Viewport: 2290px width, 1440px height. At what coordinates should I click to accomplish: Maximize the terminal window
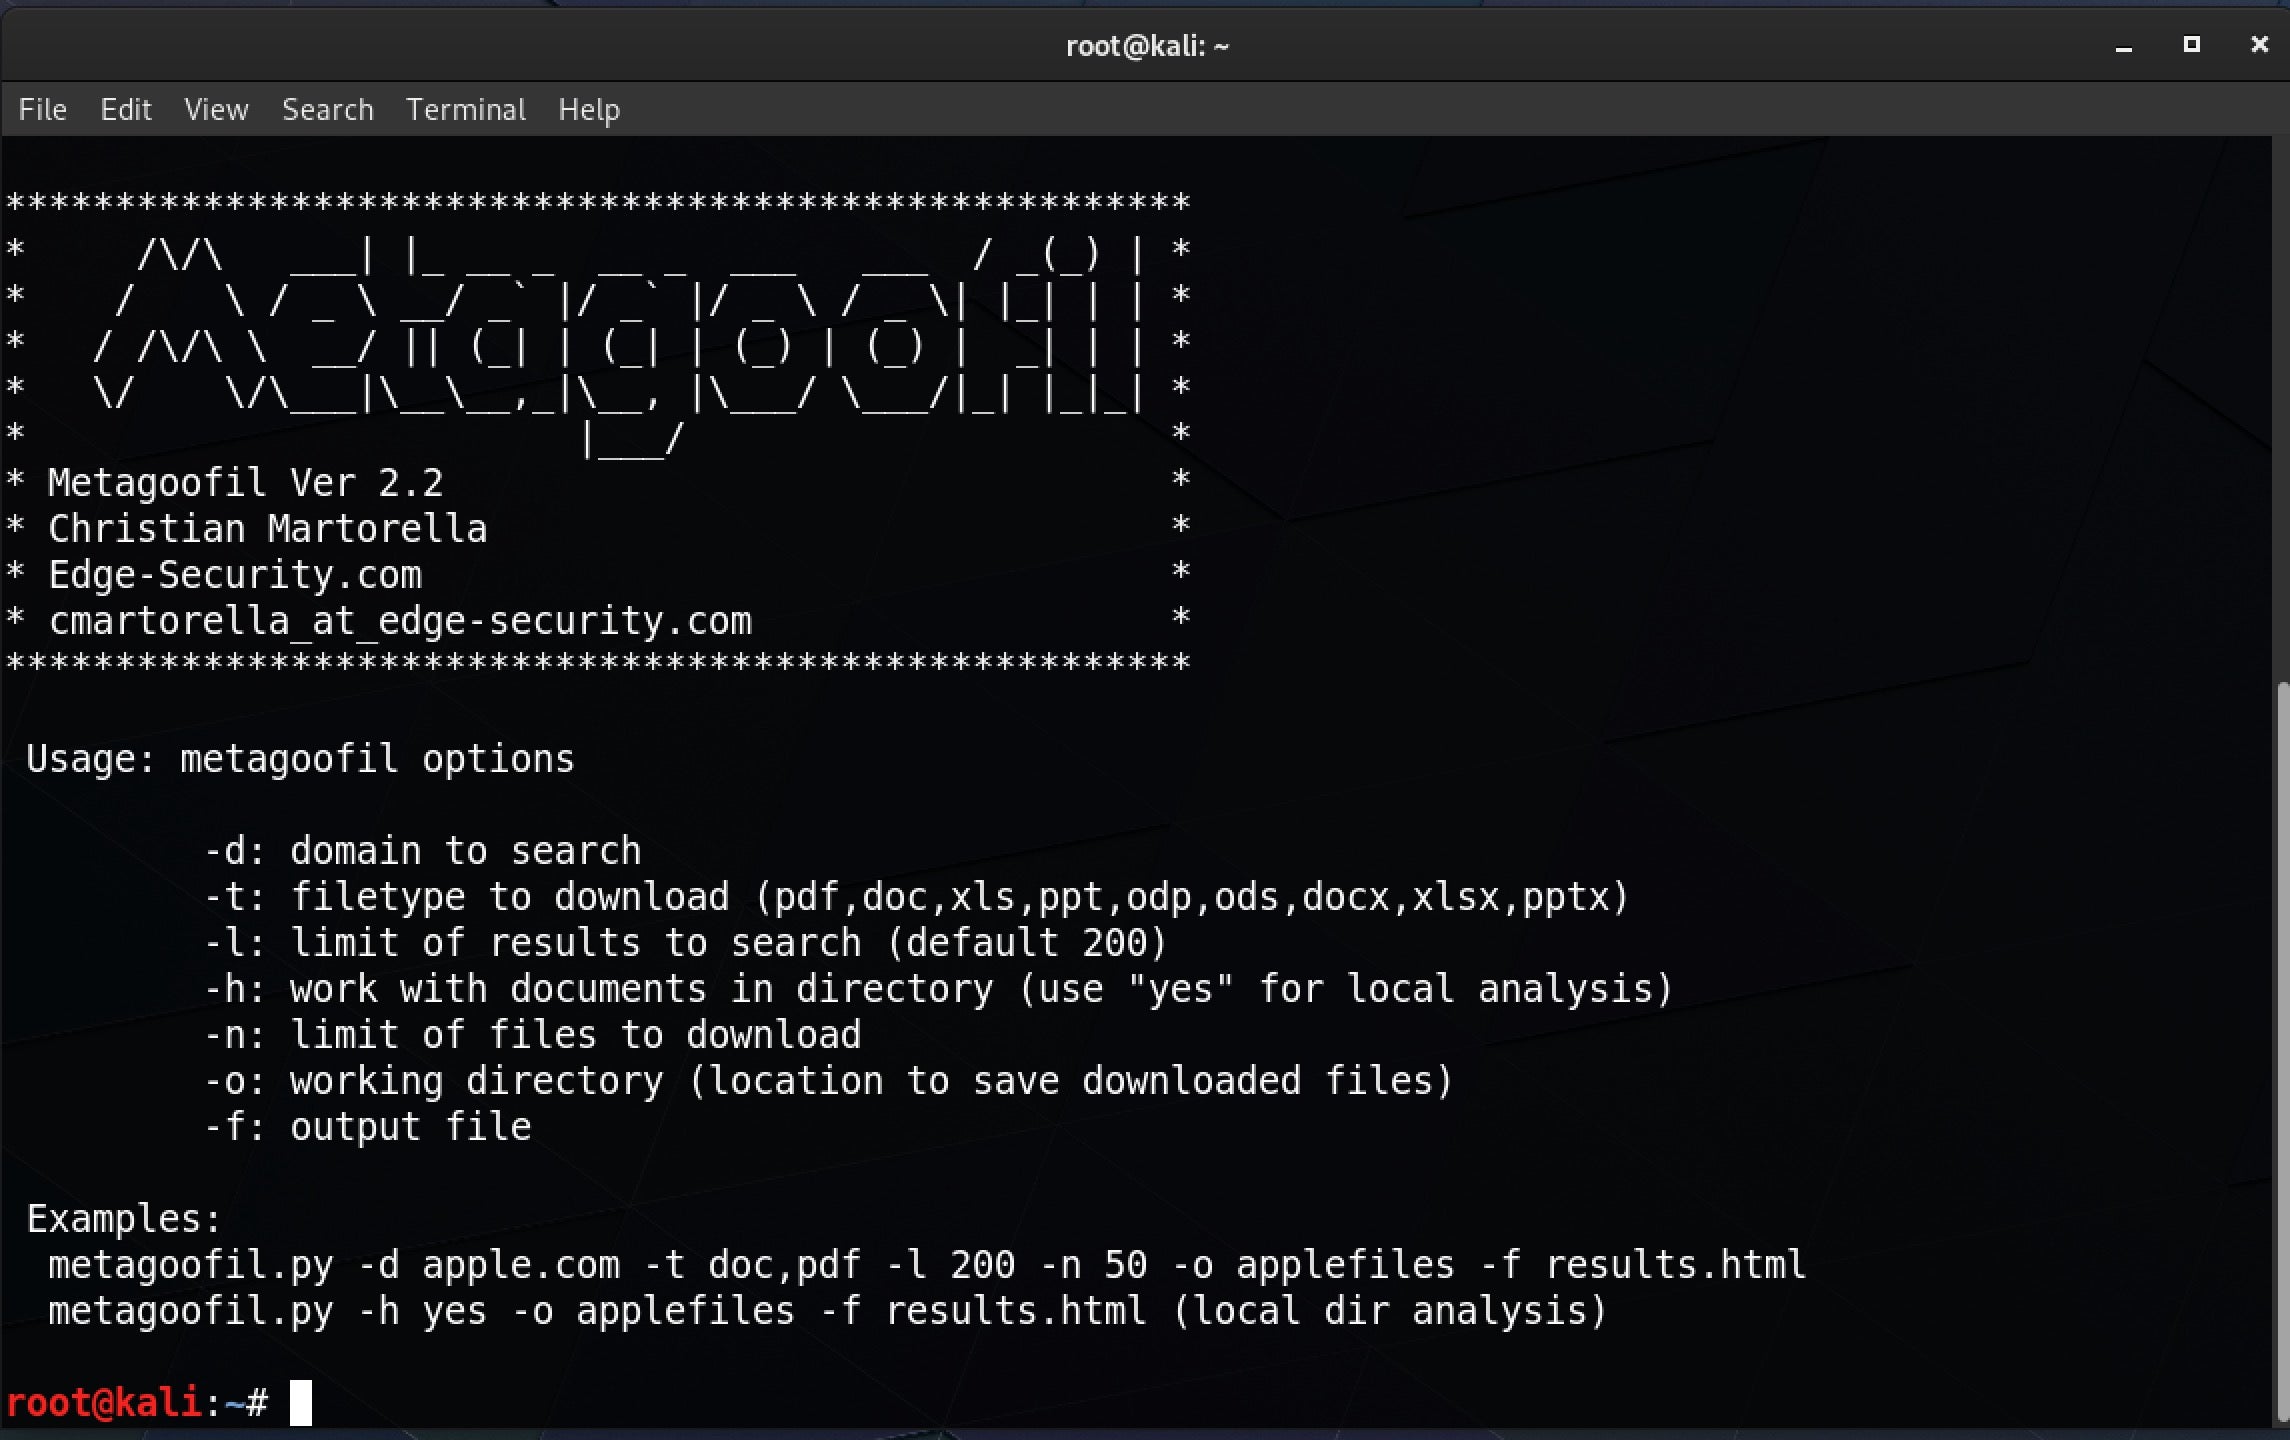click(x=2191, y=45)
